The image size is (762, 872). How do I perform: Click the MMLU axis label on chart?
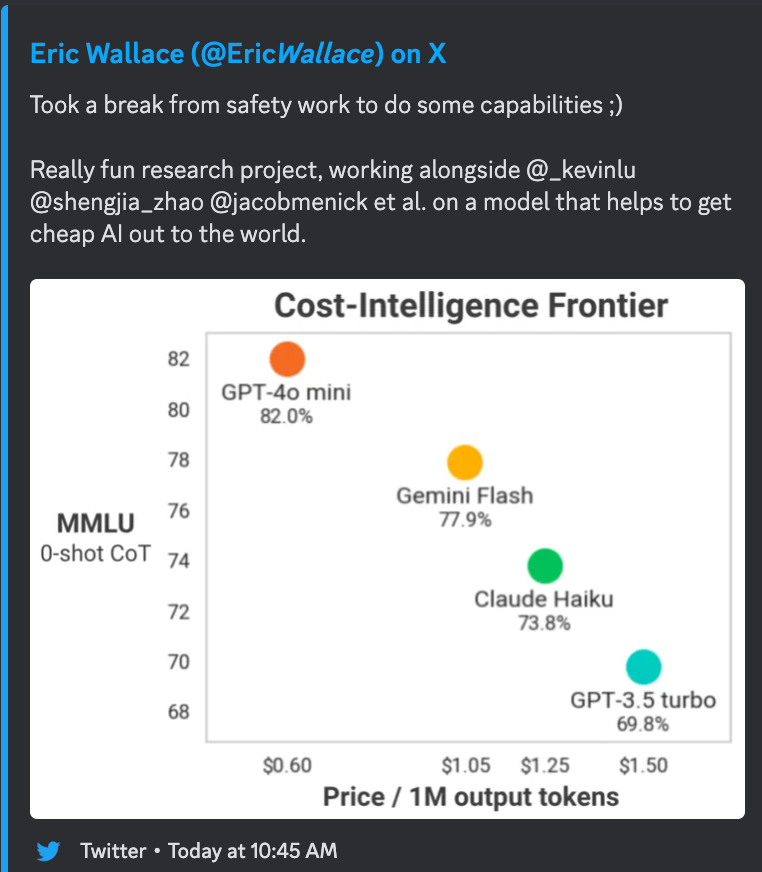96,523
